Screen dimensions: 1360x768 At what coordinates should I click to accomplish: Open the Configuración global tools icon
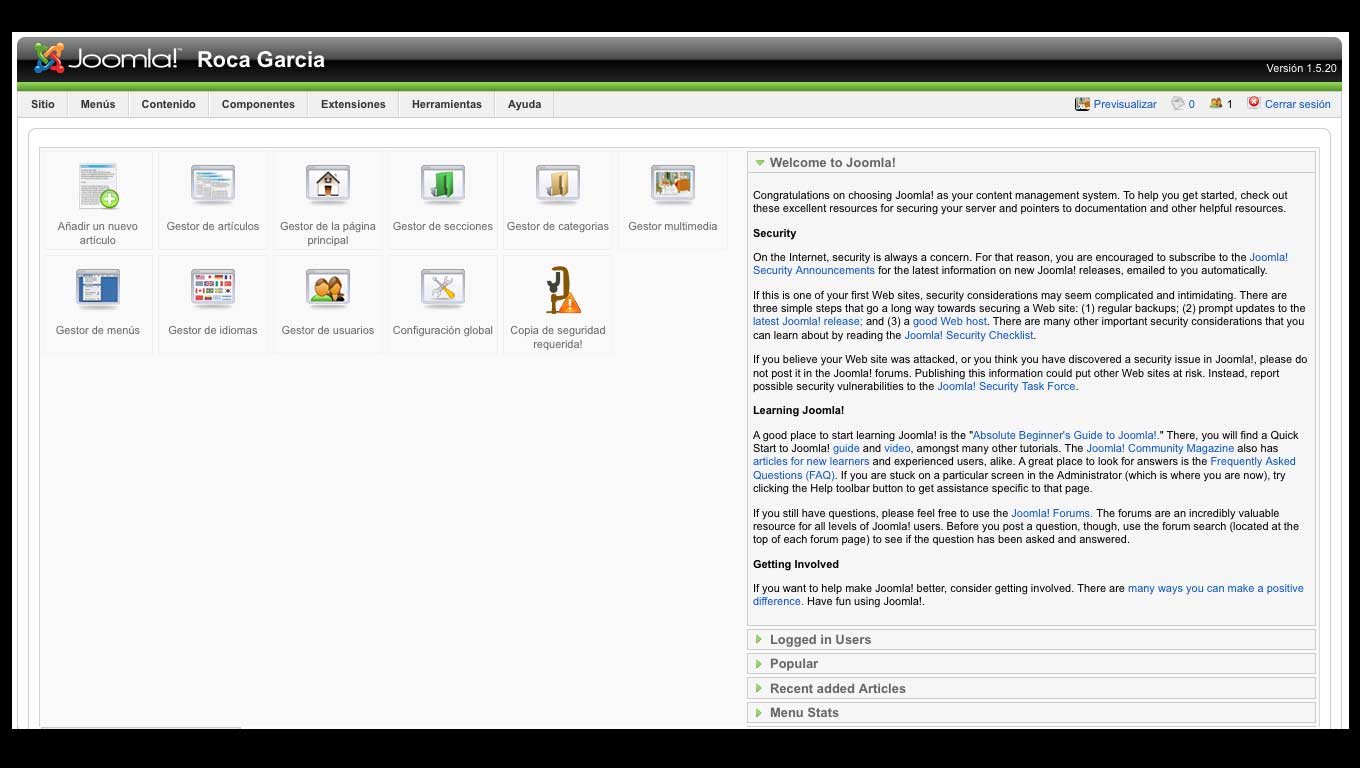443,290
